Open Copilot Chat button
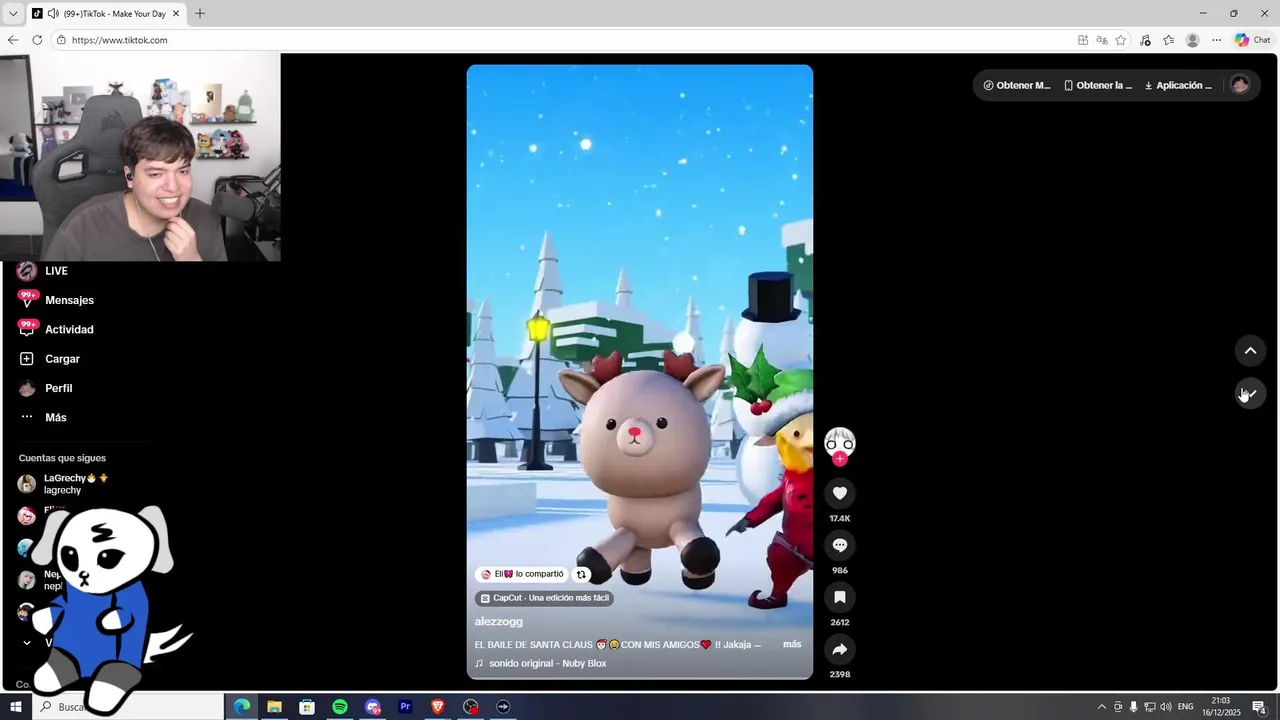This screenshot has height=720, width=1280. [1253, 40]
